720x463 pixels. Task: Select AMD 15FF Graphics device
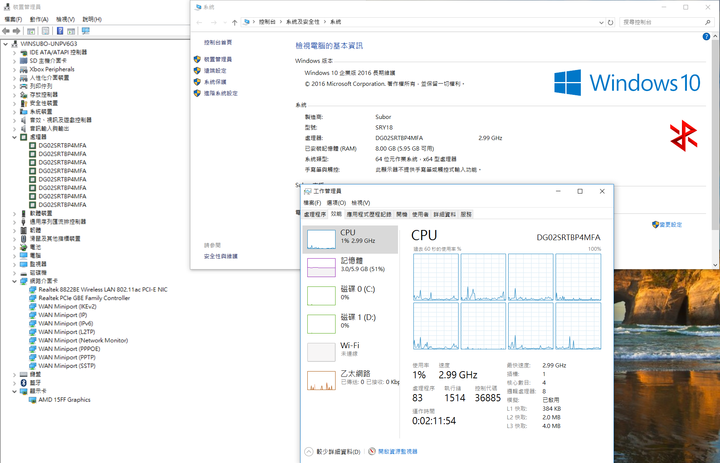tap(64, 400)
